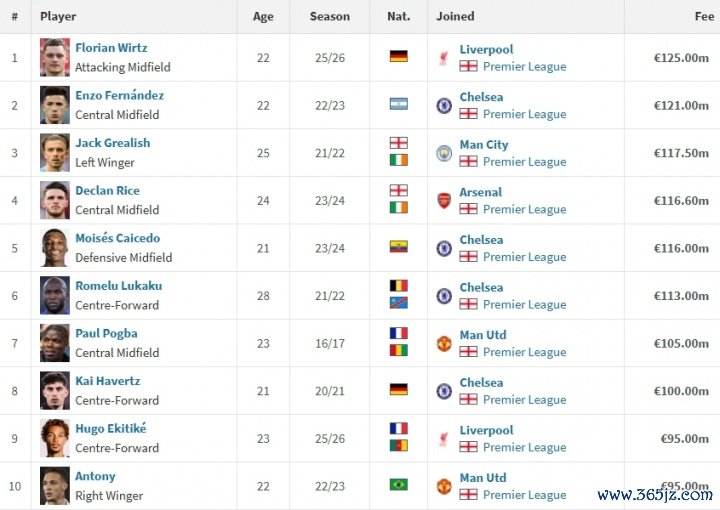The image size is (720, 510).
Task: Sort by the Player column header
Action: pos(58,16)
